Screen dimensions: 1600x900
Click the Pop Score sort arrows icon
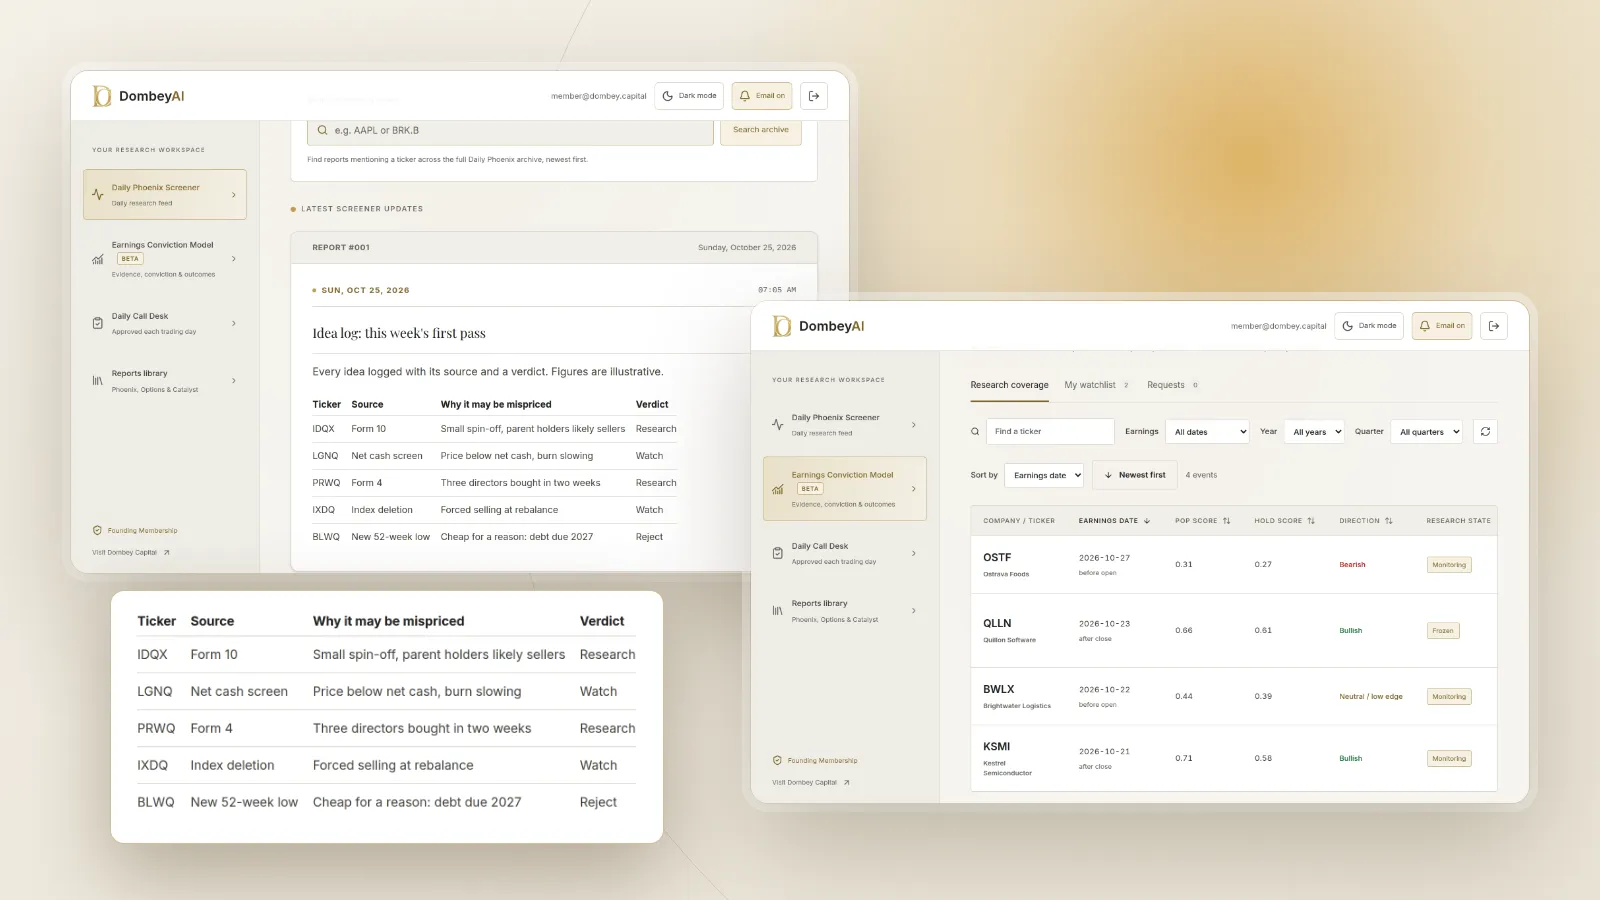pyautogui.click(x=1227, y=521)
